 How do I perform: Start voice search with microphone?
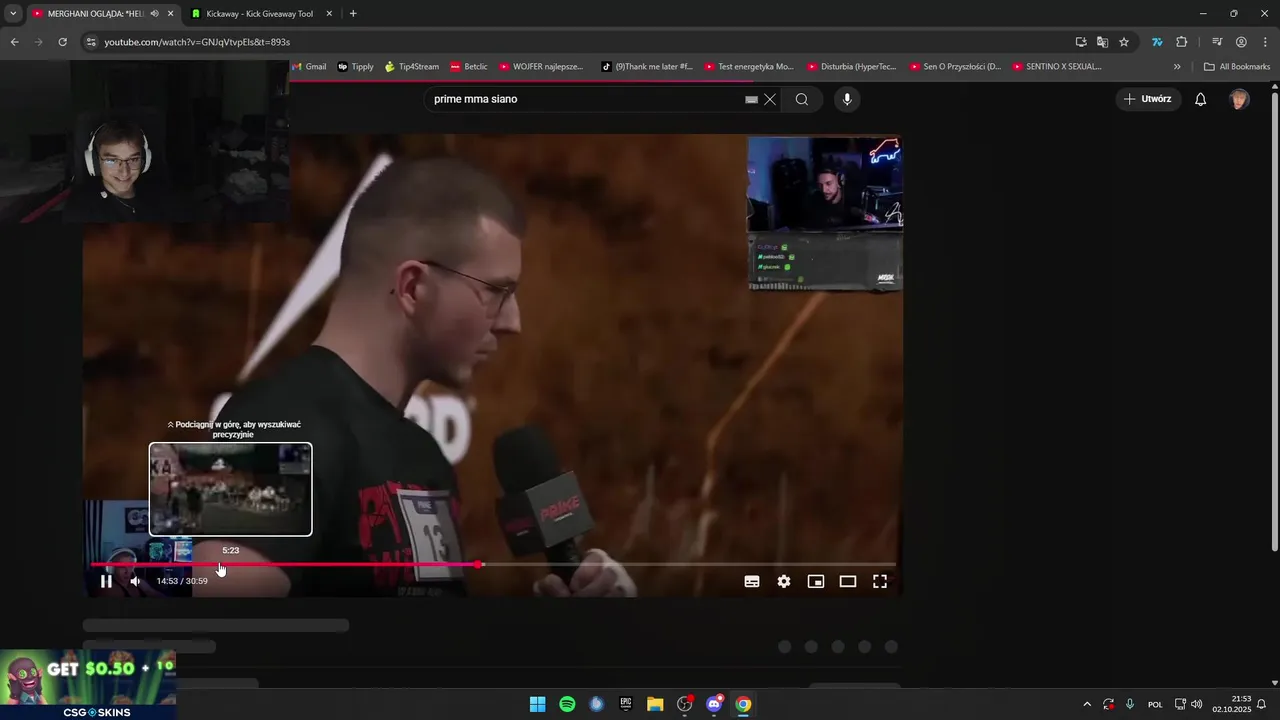pyautogui.click(x=847, y=99)
